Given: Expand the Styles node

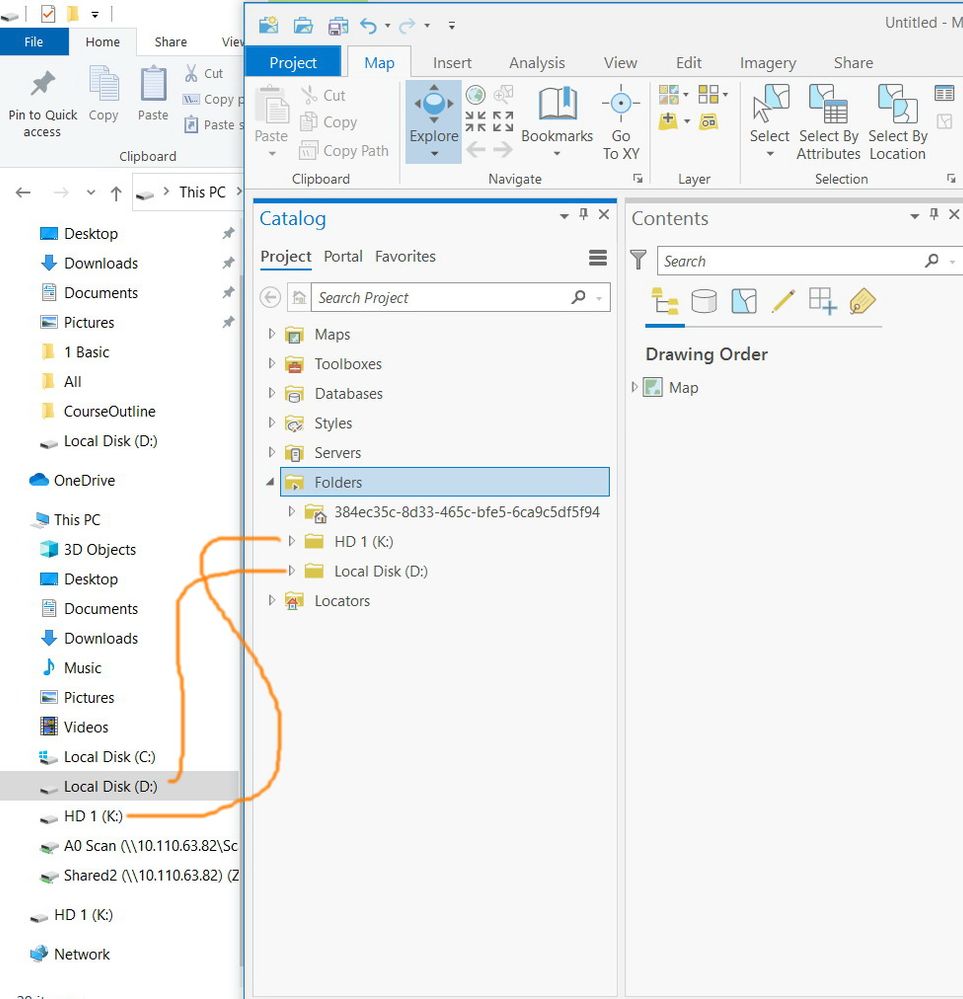Looking at the screenshot, I should pyautogui.click(x=272, y=422).
